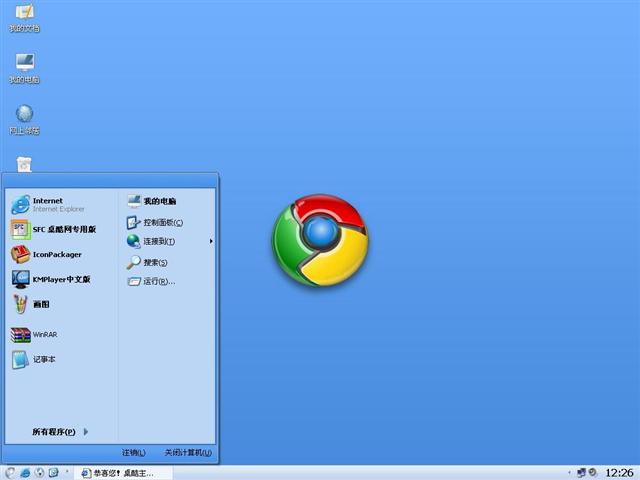Open the Recycle Bin desktop icon
640x480 pixels.
point(24,164)
